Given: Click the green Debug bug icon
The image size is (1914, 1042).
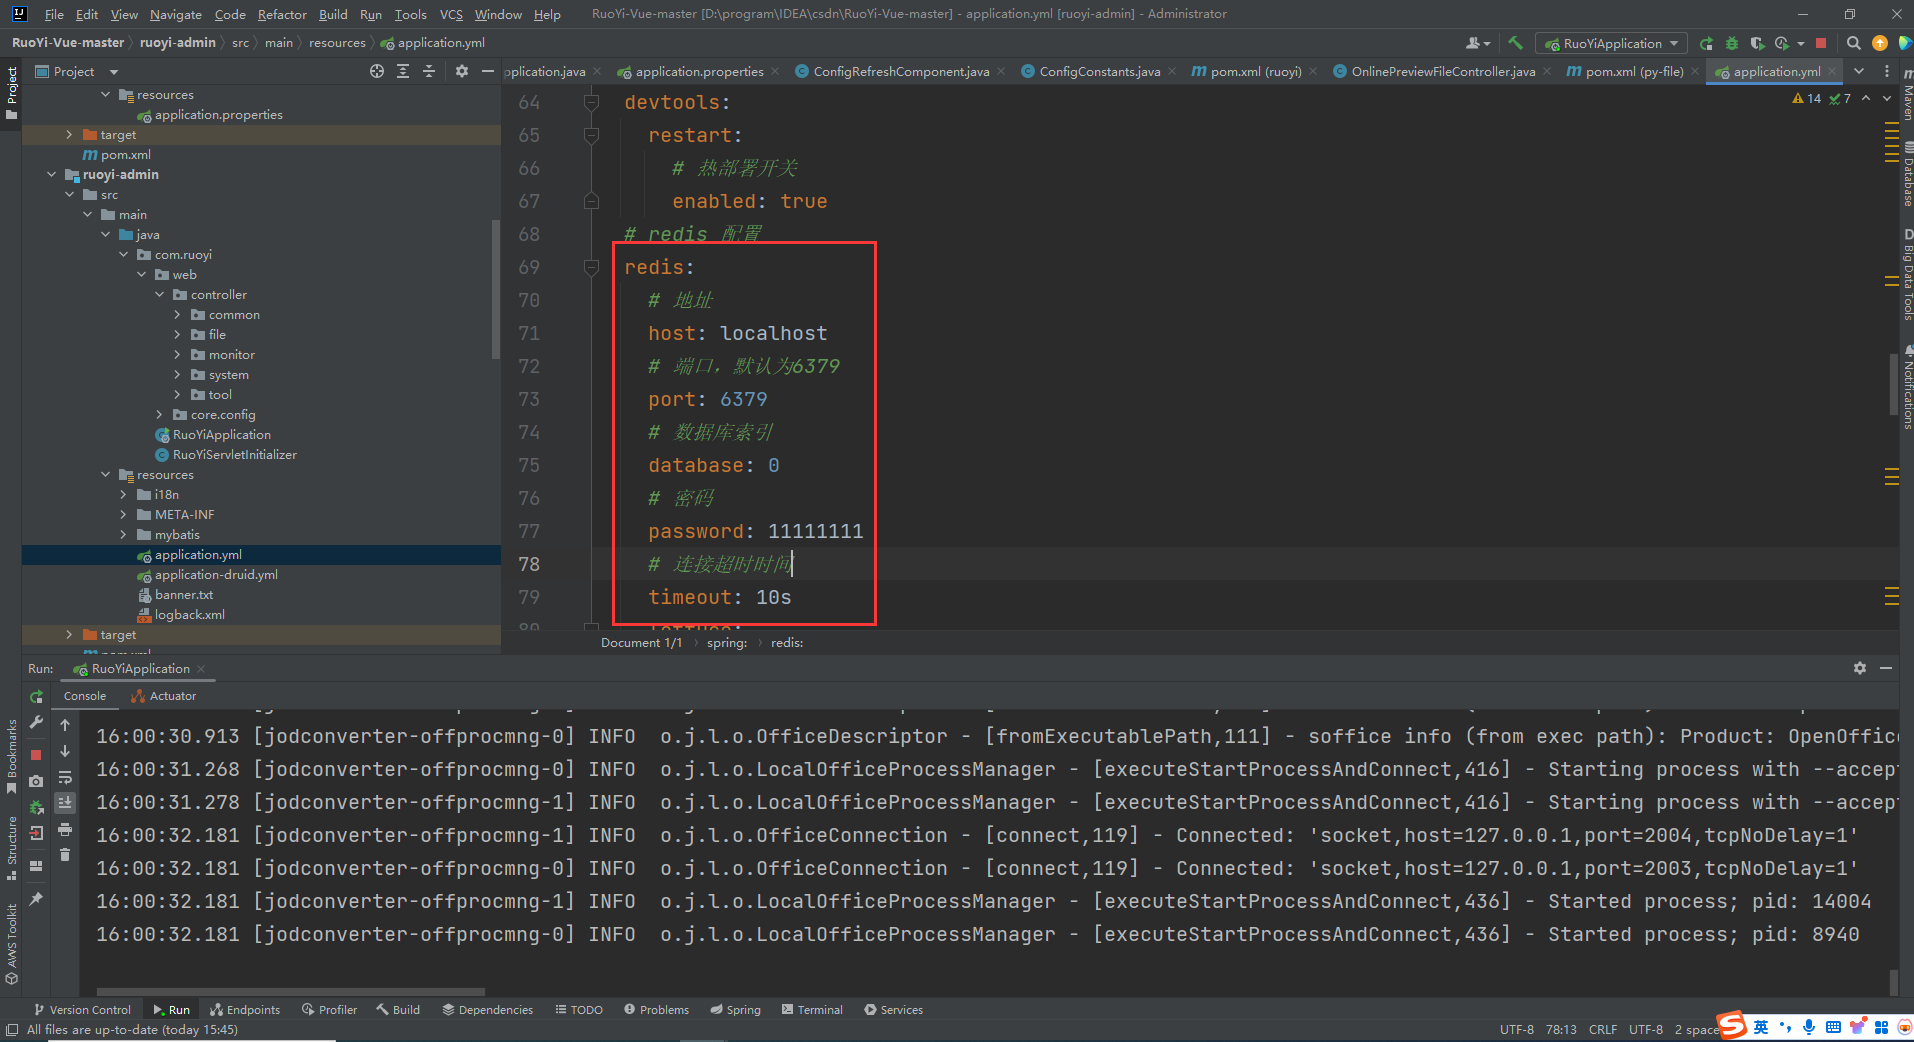Looking at the screenshot, I should [1732, 43].
